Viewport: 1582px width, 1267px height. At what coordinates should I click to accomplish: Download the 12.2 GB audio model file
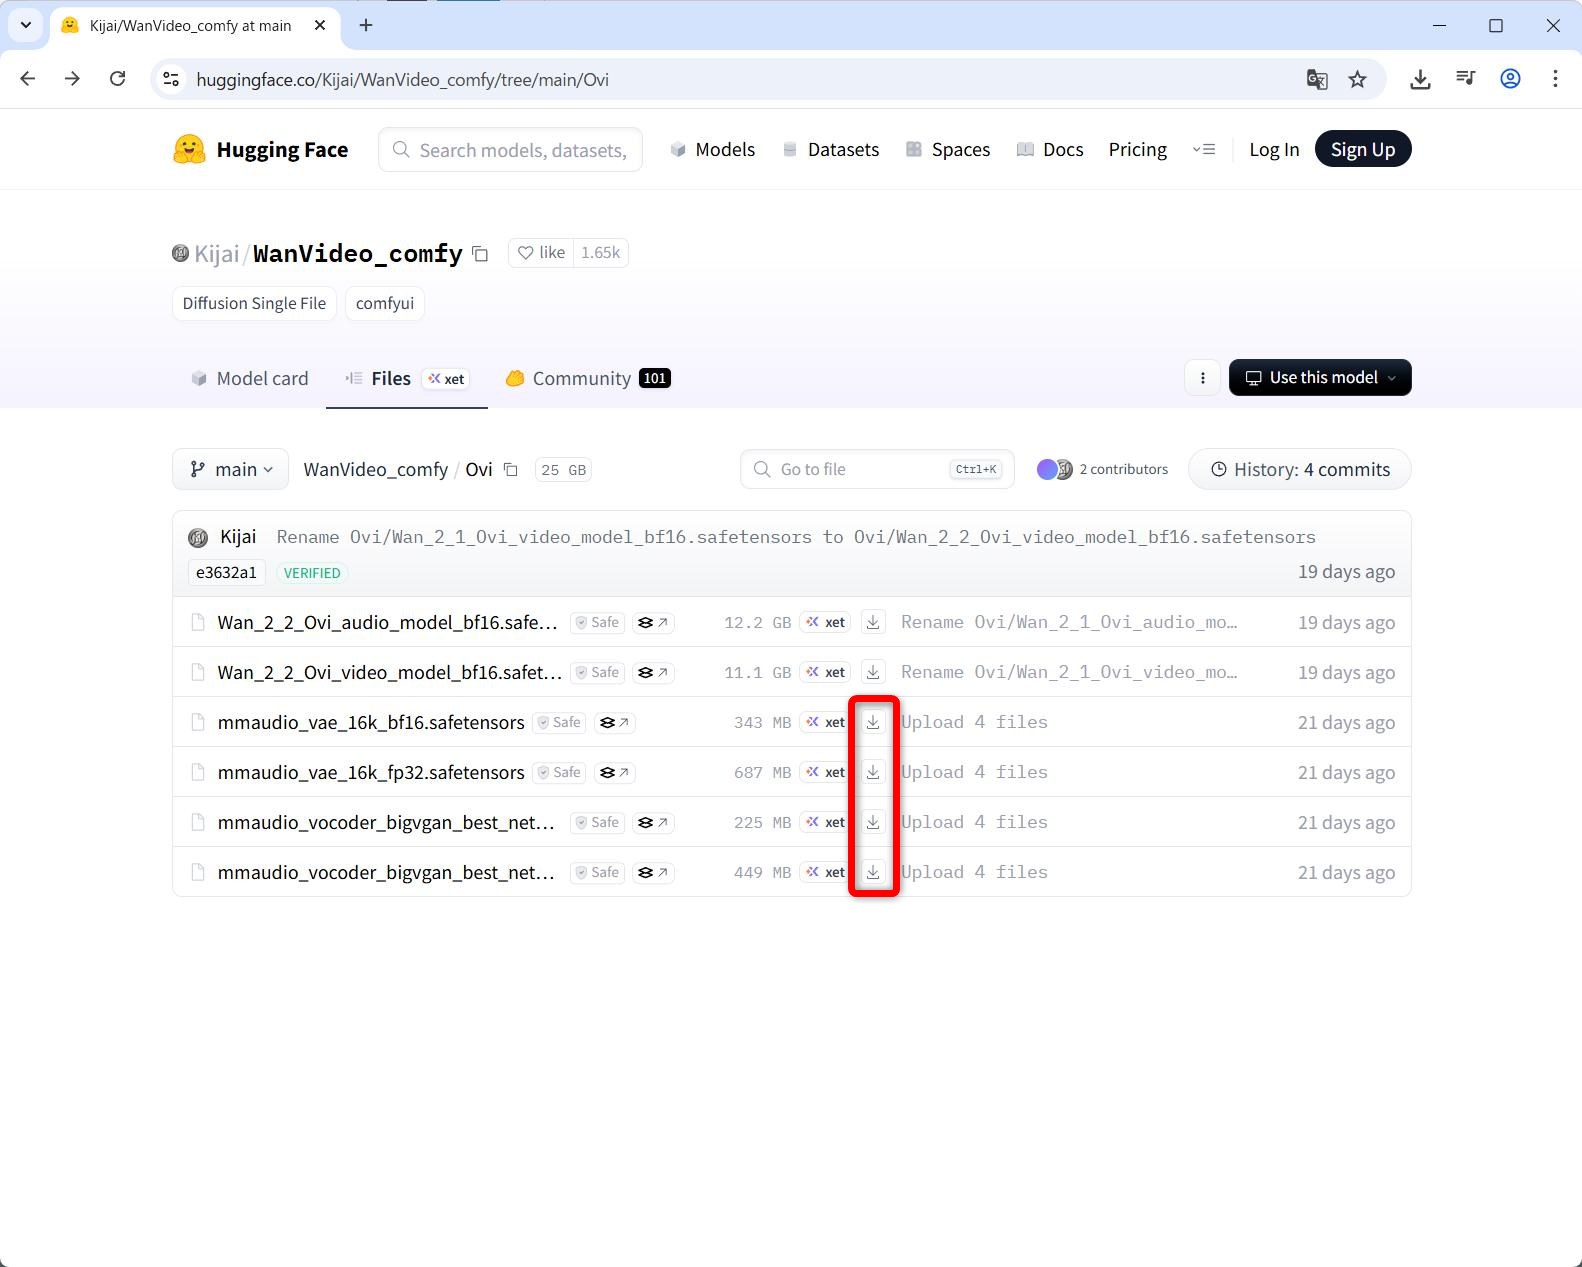pyautogui.click(x=873, y=622)
